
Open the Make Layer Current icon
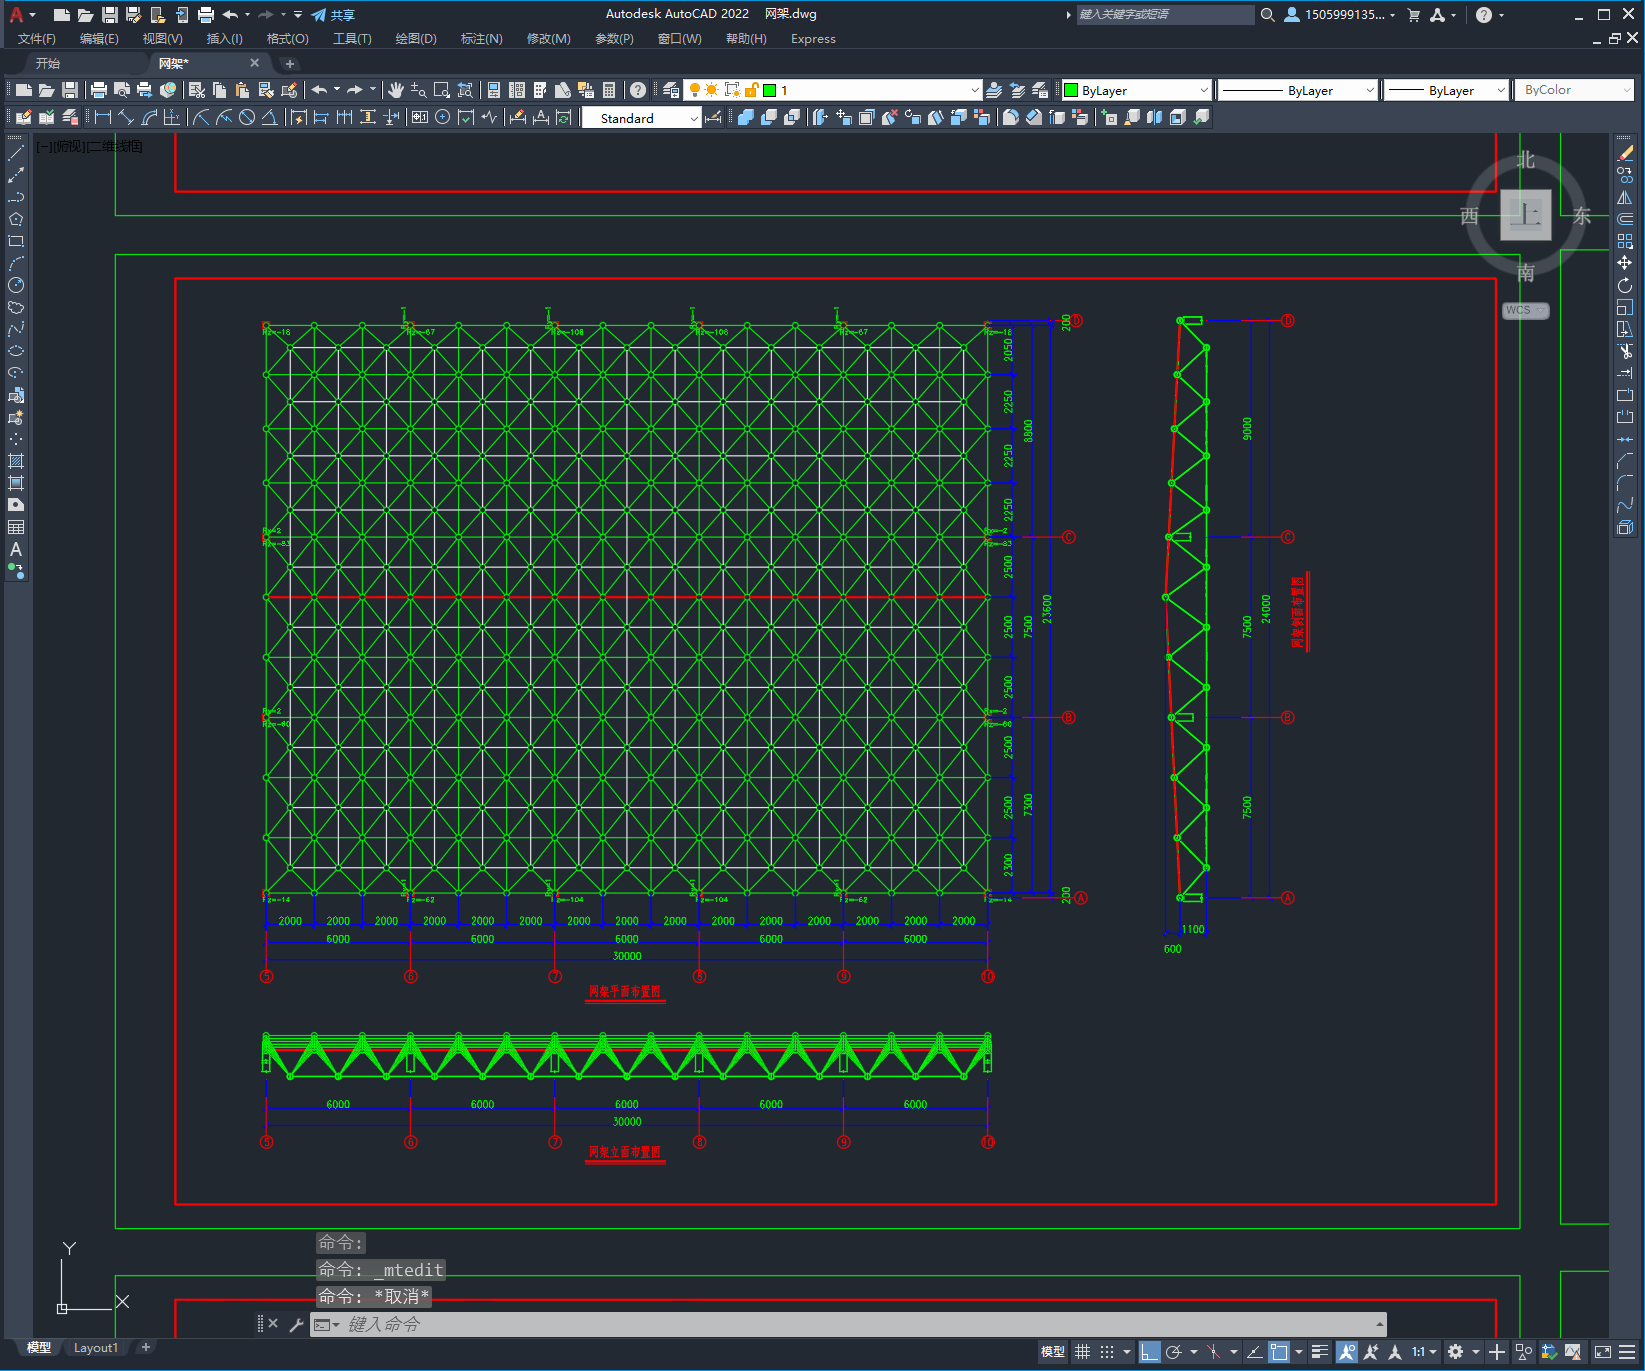[x=994, y=90]
